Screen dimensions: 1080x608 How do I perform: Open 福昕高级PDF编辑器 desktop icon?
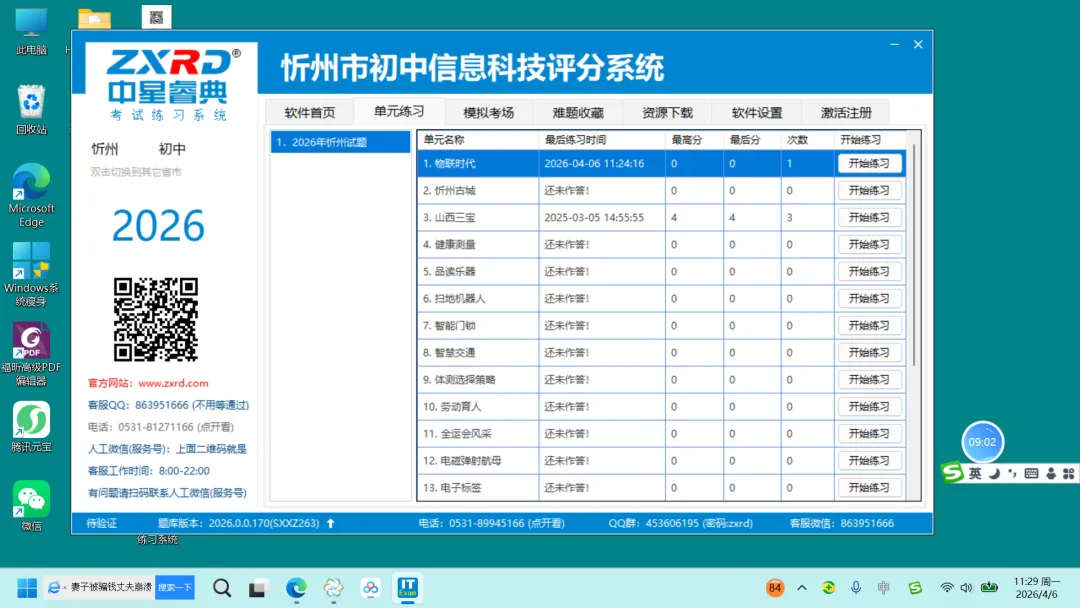tap(31, 354)
